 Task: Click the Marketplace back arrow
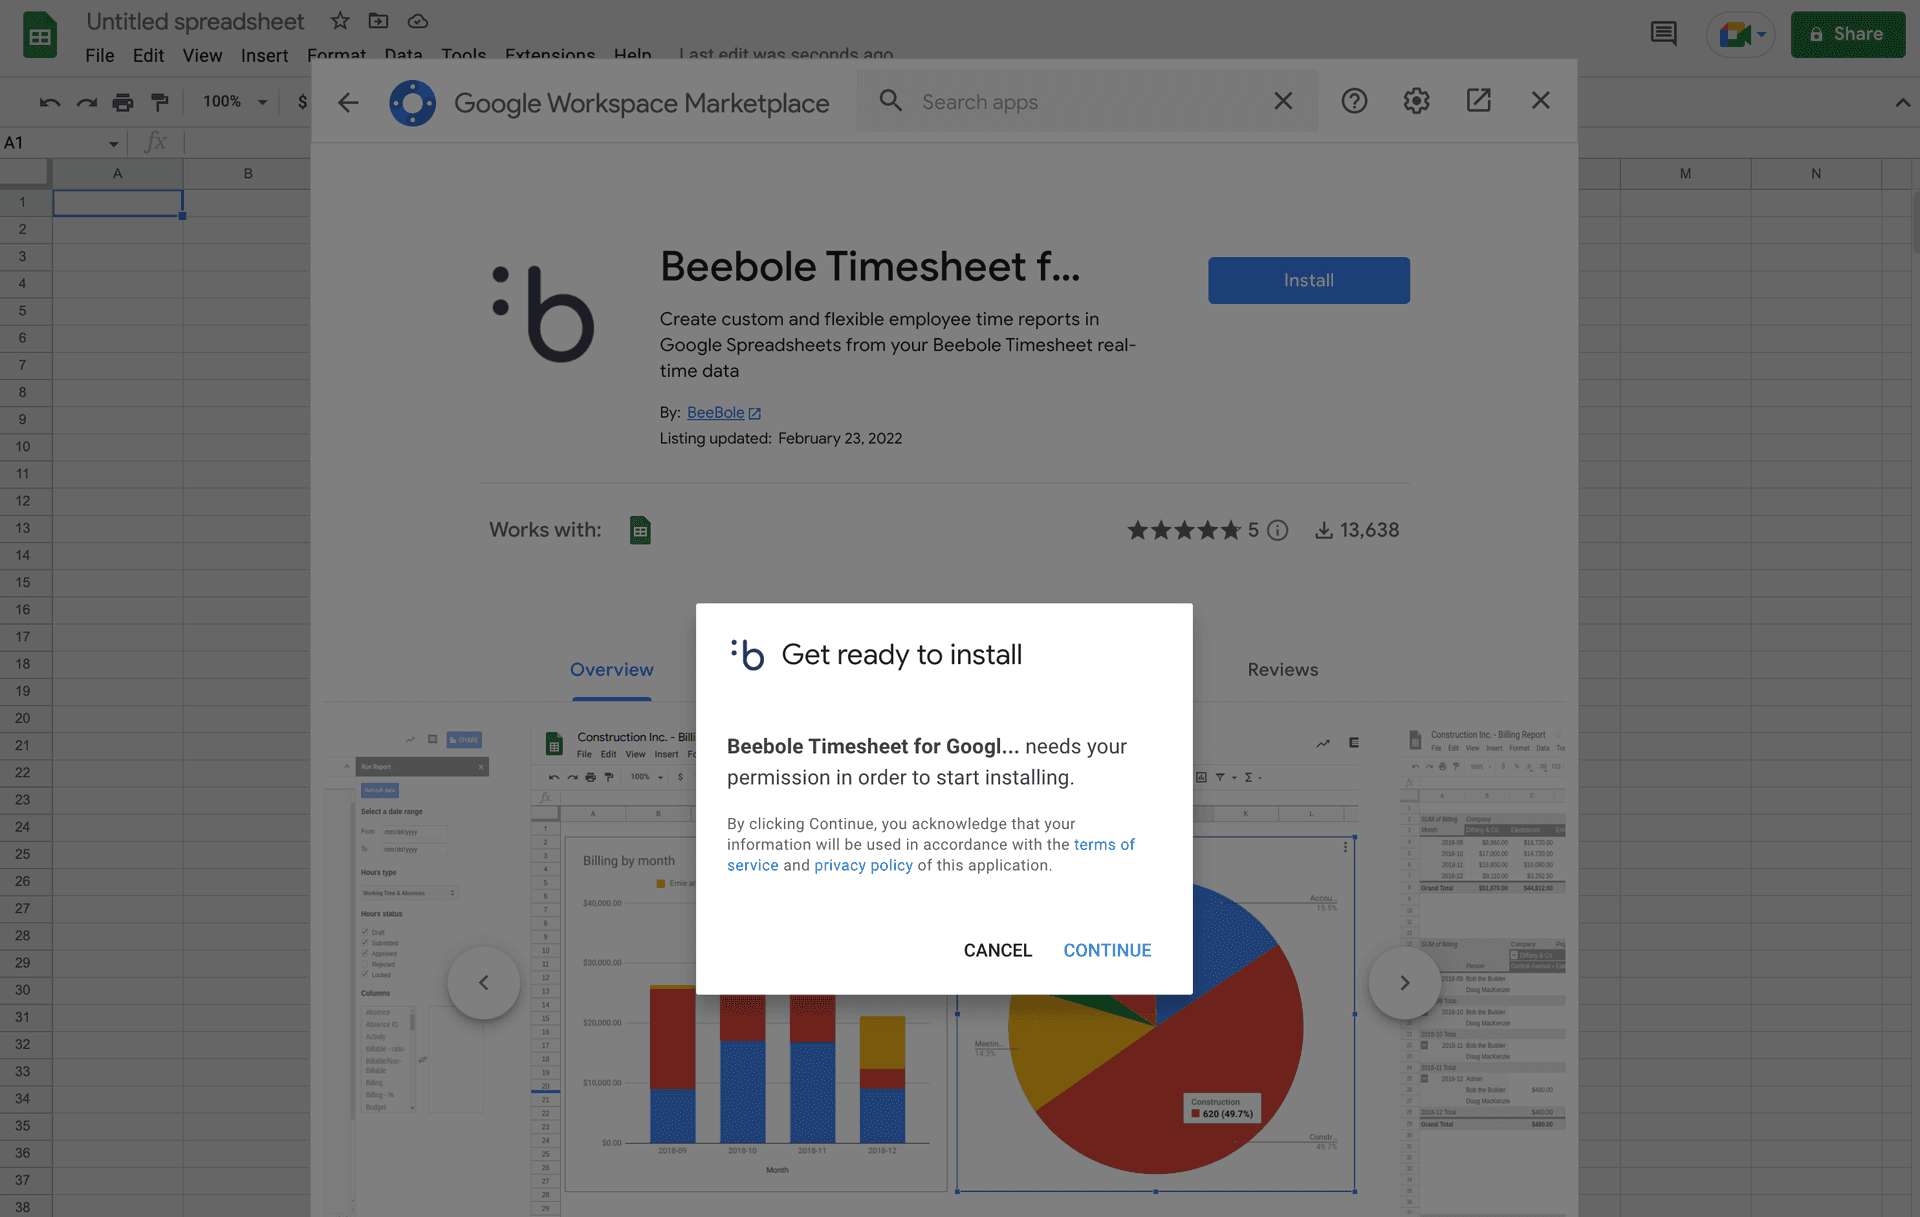(347, 101)
